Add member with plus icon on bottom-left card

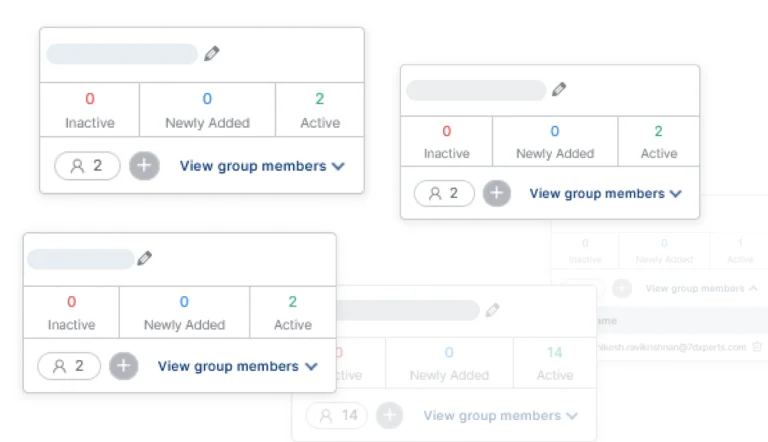click(123, 366)
